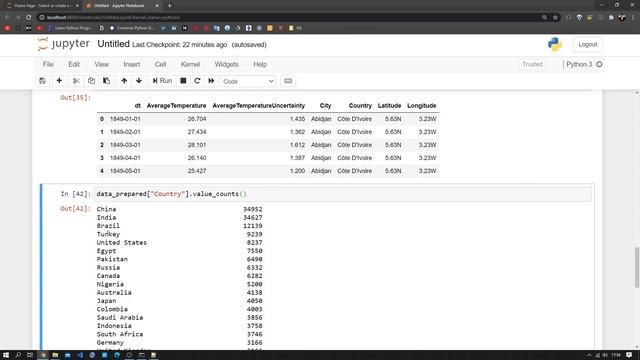Open Visual Studio Code from the taskbar
The width and height of the screenshot is (640, 360).
[x=80, y=355]
